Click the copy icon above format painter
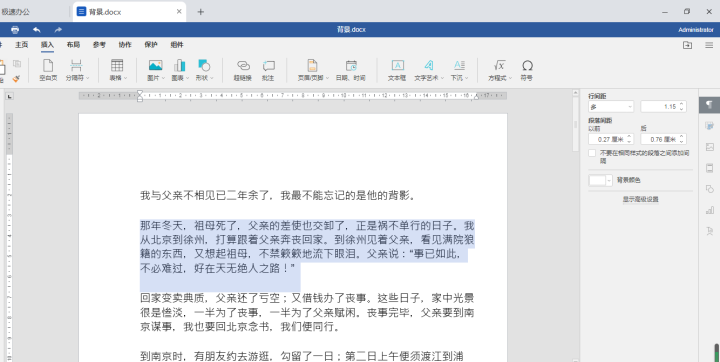 point(17,64)
